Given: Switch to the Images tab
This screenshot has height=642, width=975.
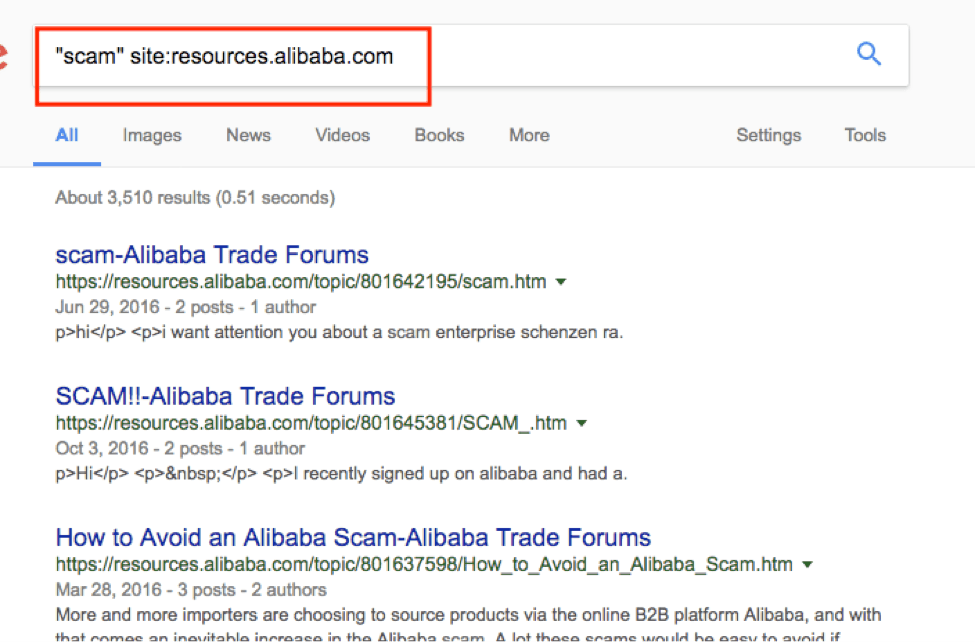Looking at the screenshot, I should tap(152, 135).
